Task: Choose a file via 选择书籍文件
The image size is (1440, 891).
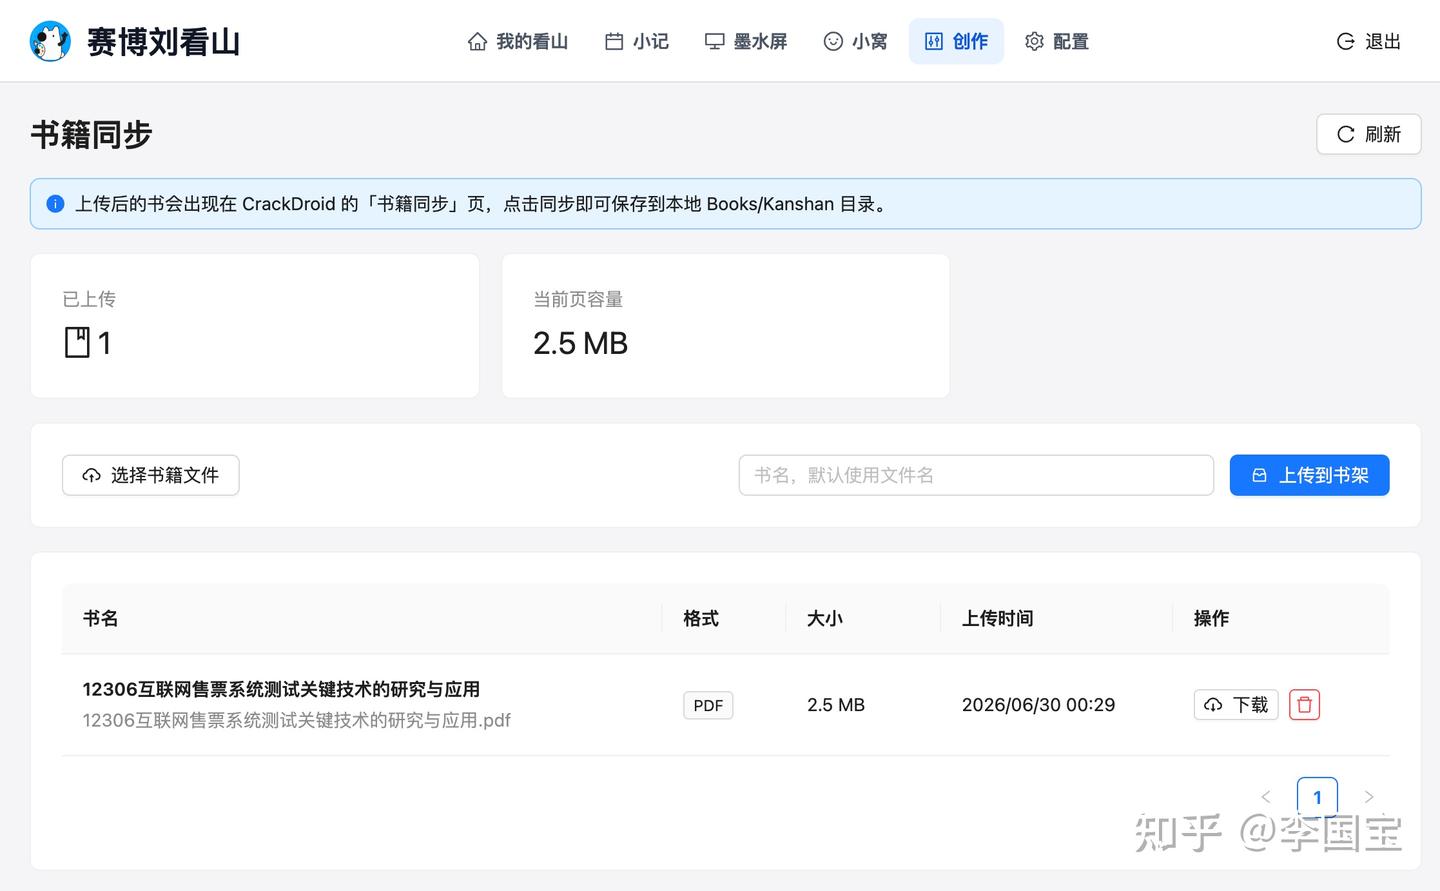Action: coord(151,475)
